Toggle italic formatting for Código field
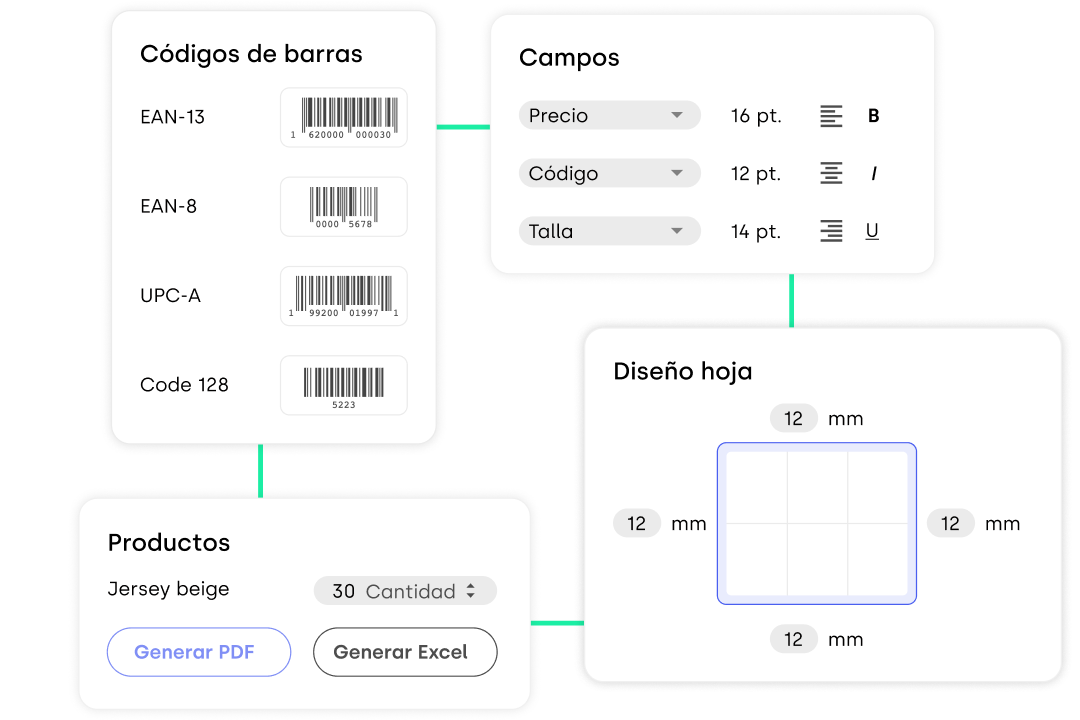The image size is (1080, 720). [x=873, y=174]
